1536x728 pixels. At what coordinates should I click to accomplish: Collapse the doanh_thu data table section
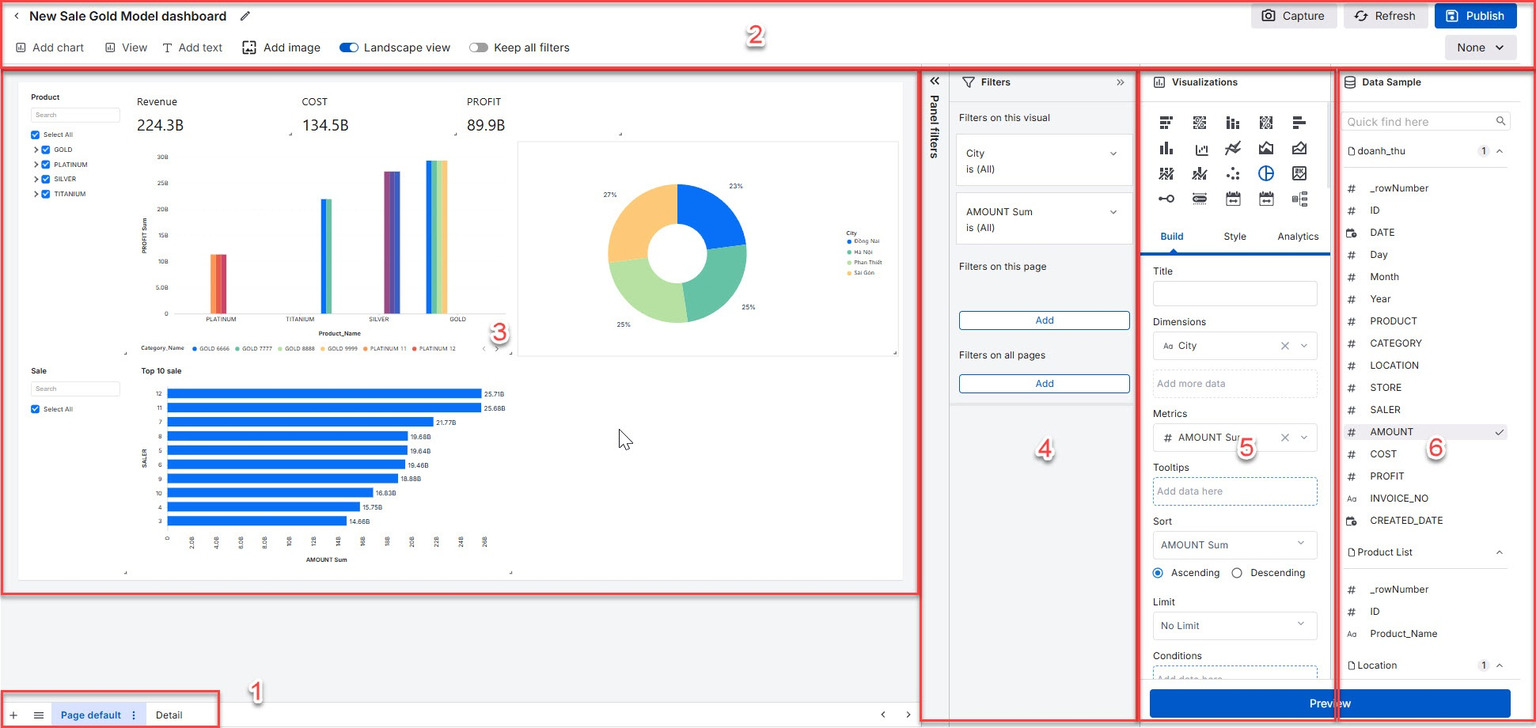point(1499,151)
